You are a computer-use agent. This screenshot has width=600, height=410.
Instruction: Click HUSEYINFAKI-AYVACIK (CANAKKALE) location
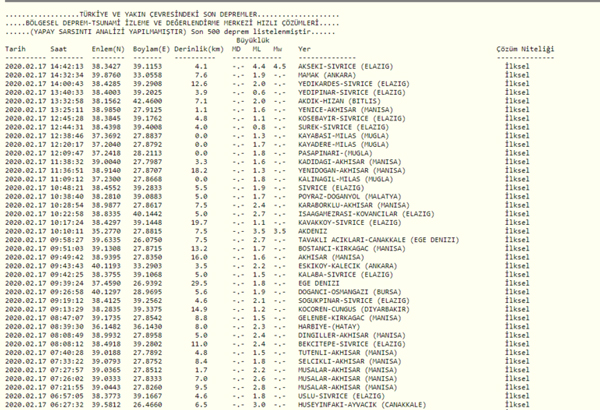point(362,405)
